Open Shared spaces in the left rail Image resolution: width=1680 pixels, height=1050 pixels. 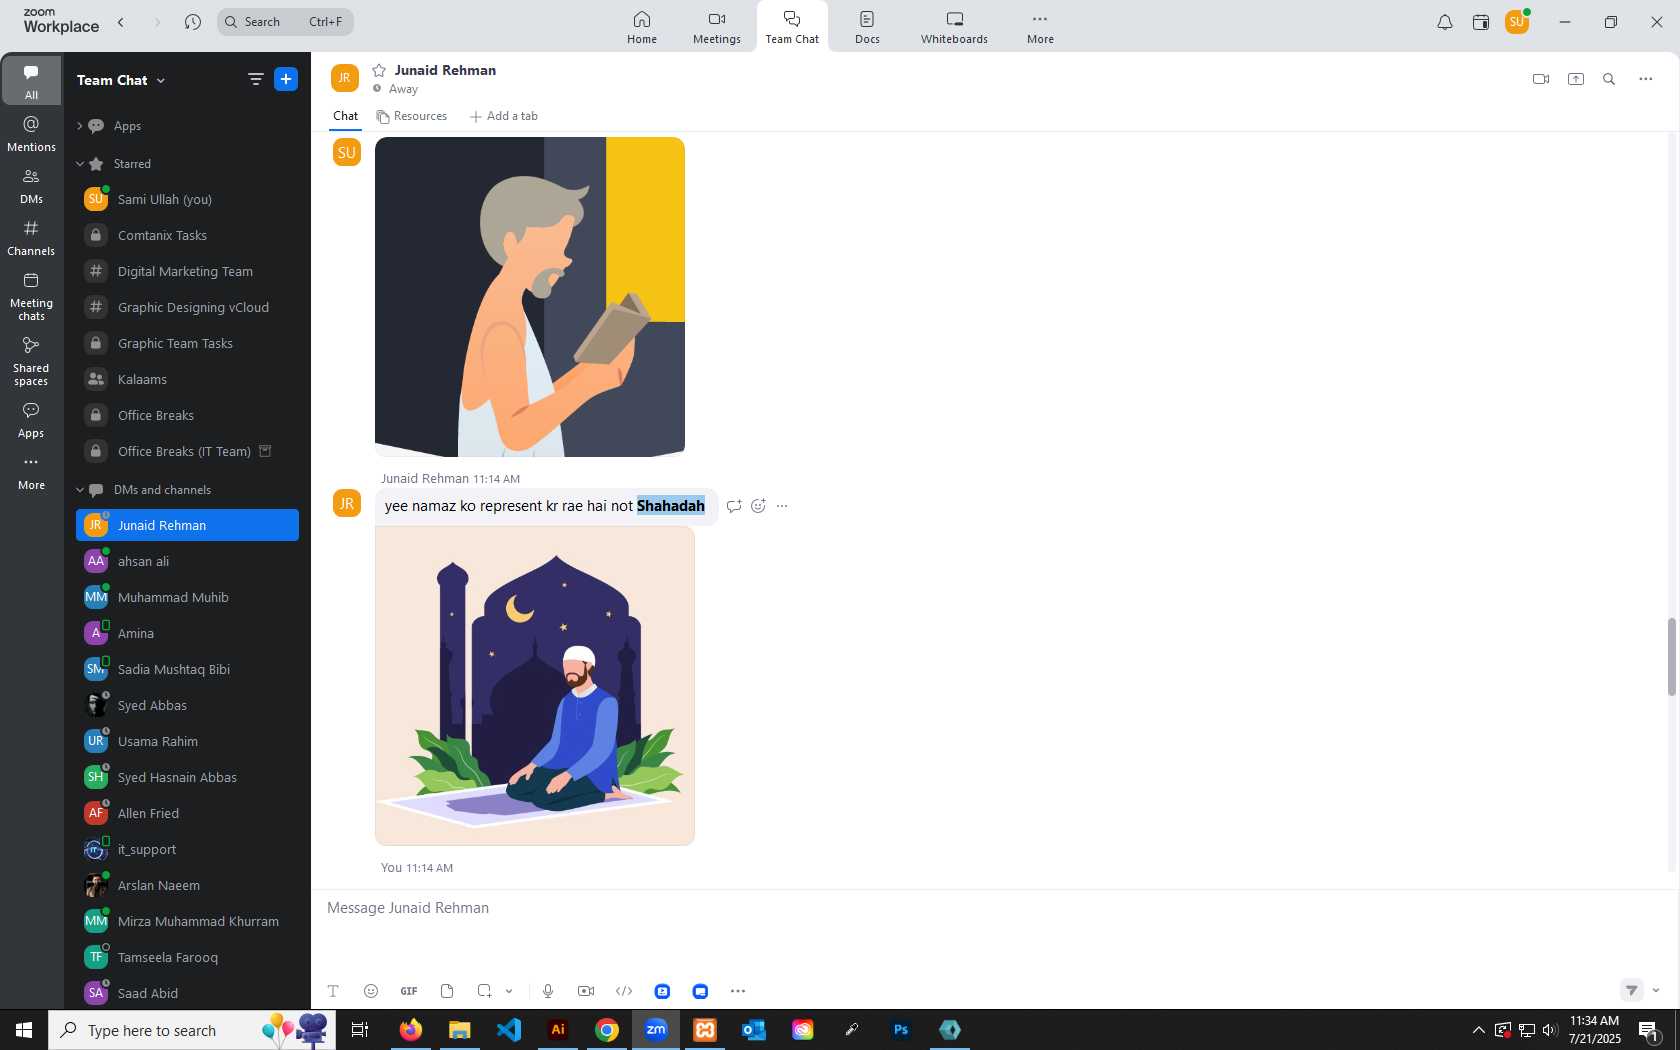[x=31, y=361]
